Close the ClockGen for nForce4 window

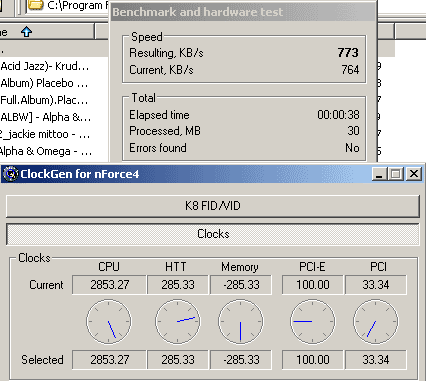[x=414, y=174]
